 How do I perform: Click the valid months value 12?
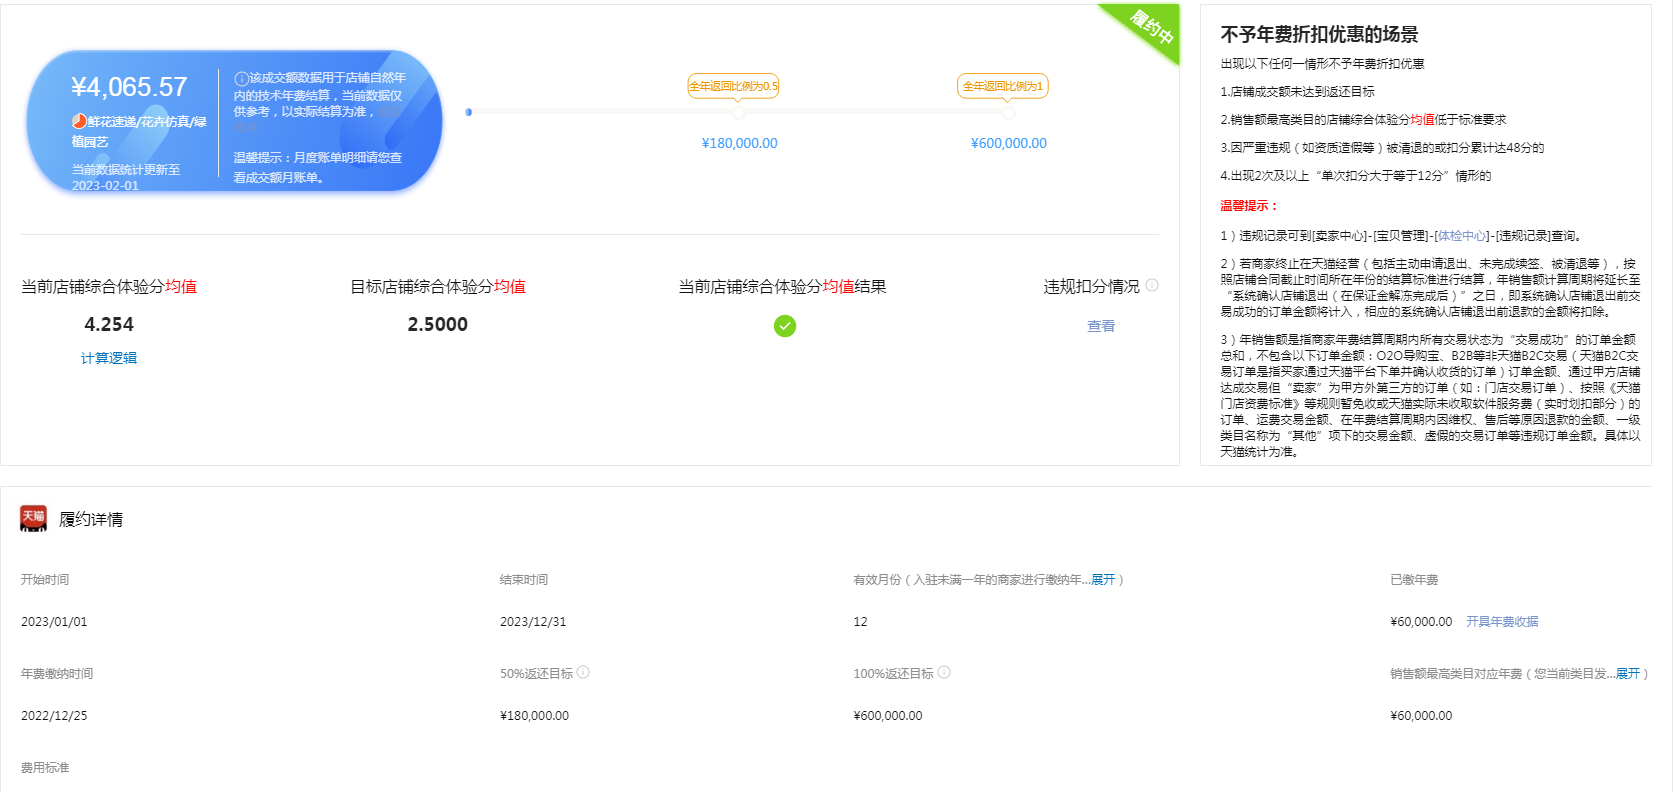pos(860,622)
